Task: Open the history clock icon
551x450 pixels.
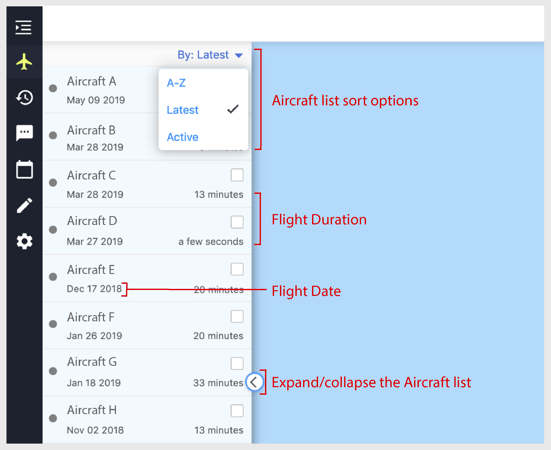Action: (24, 97)
